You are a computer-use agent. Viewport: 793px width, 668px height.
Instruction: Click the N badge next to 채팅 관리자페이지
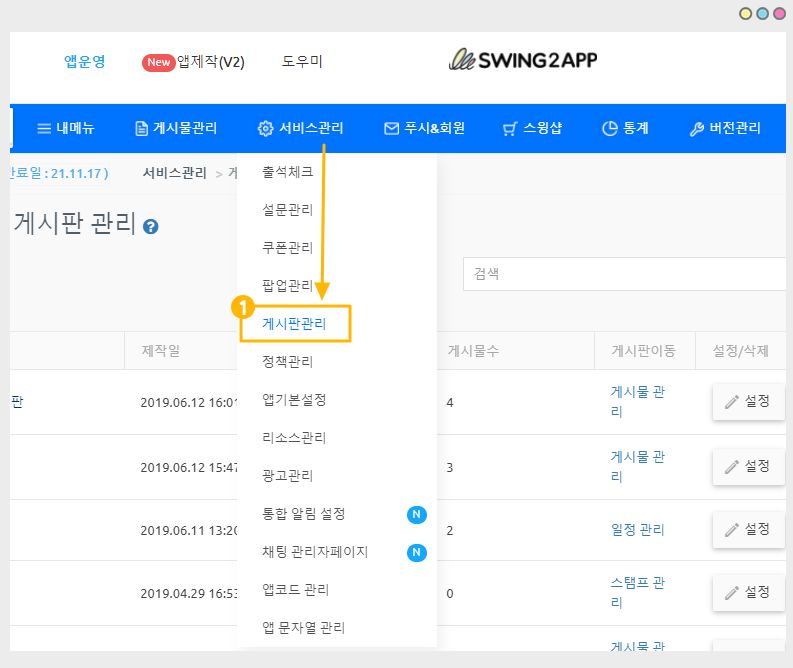[x=416, y=552]
